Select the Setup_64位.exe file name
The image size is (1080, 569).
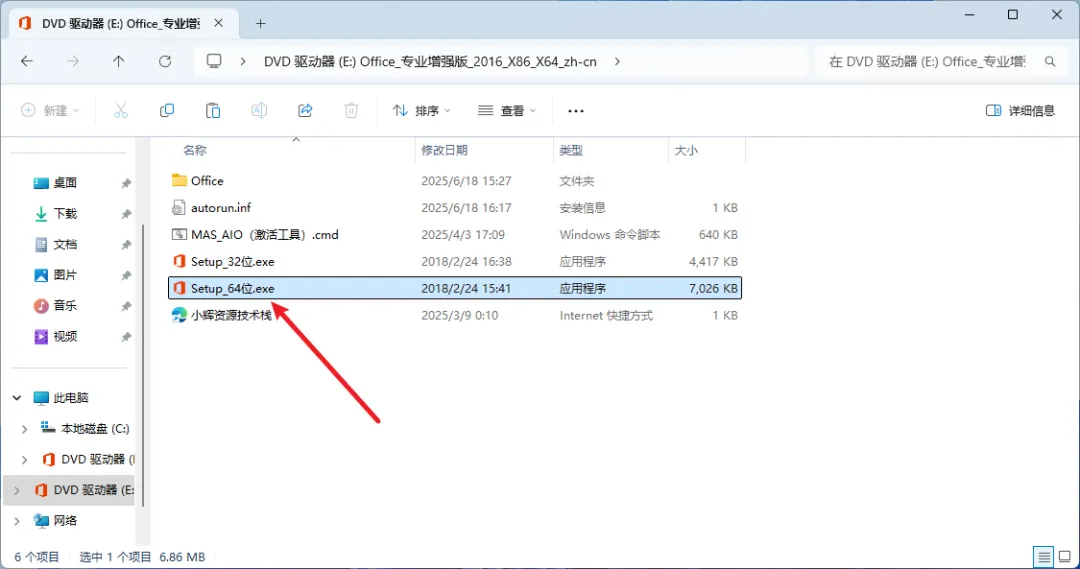click(x=233, y=288)
